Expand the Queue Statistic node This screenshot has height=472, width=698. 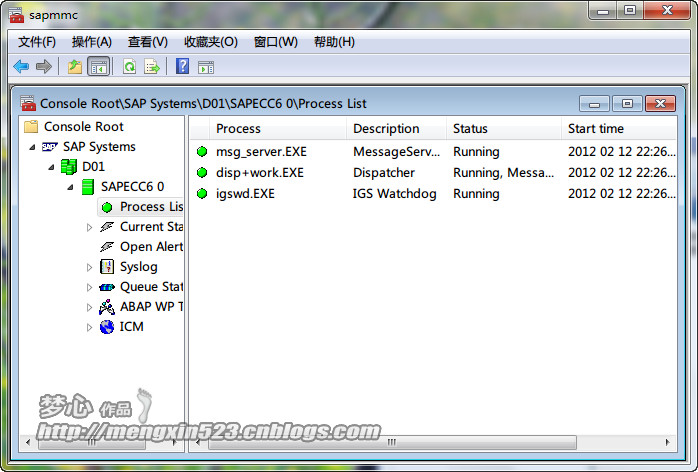point(89,287)
